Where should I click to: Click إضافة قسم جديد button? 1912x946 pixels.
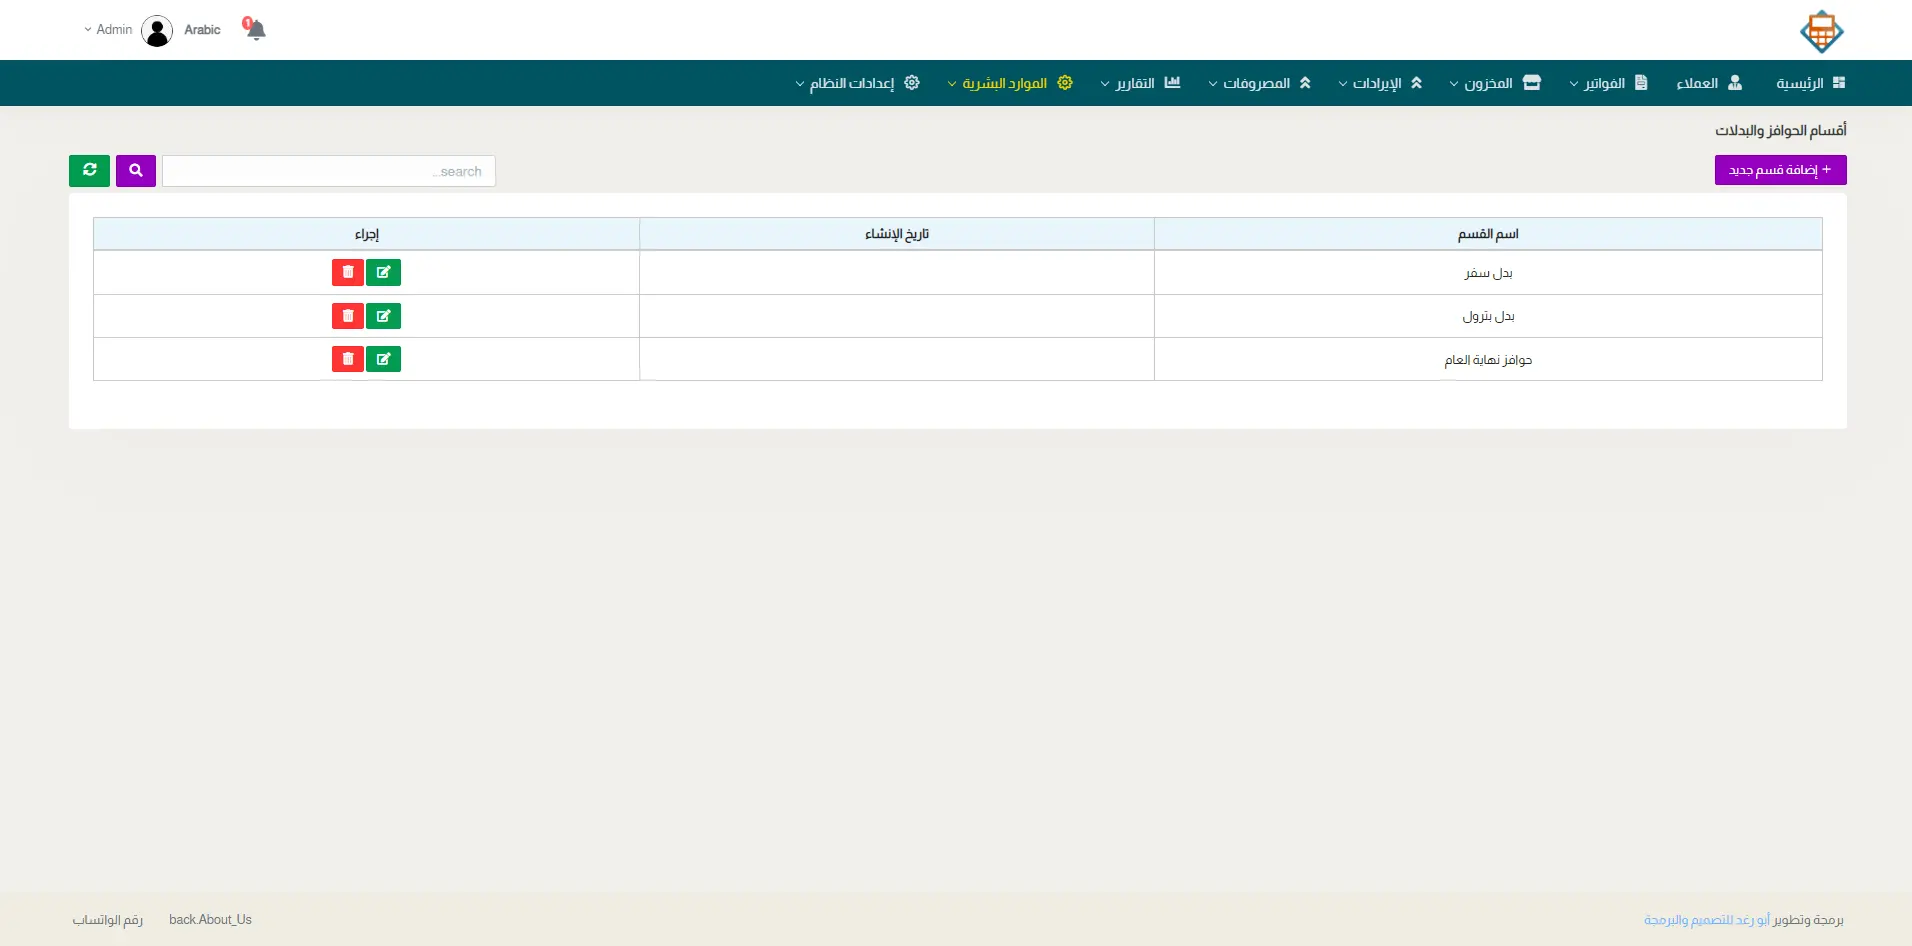[1780, 170]
